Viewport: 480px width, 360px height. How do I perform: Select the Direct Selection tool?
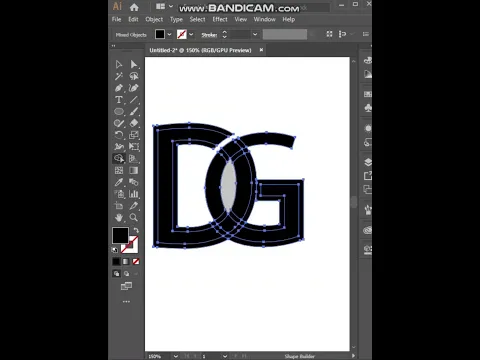[x=134, y=64]
